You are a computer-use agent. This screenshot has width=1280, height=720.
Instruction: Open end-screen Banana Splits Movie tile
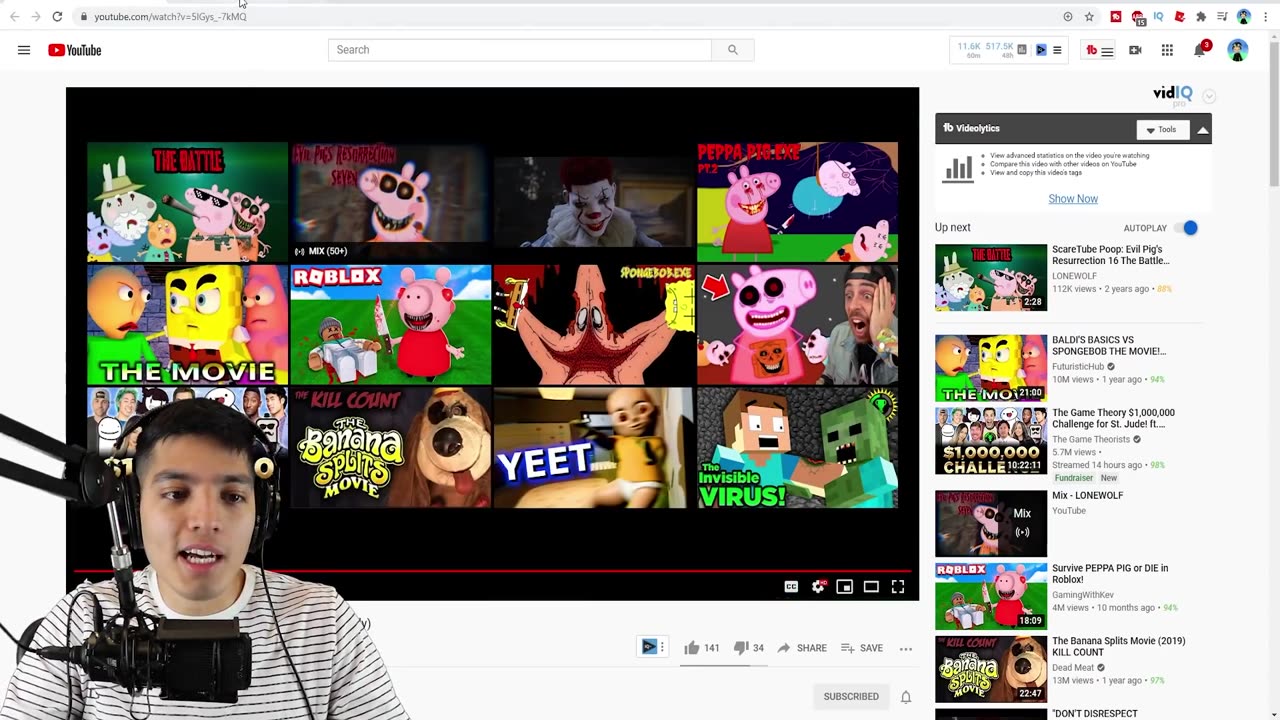click(390, 448)
